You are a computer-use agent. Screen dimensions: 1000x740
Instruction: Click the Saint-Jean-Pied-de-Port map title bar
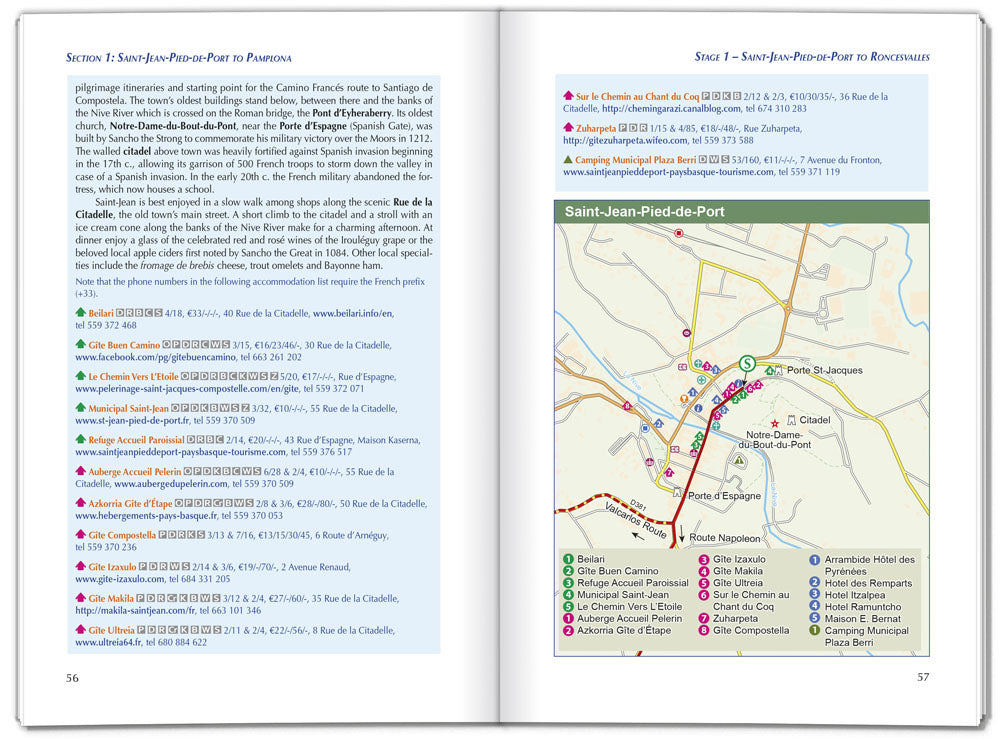coord(741,212)
